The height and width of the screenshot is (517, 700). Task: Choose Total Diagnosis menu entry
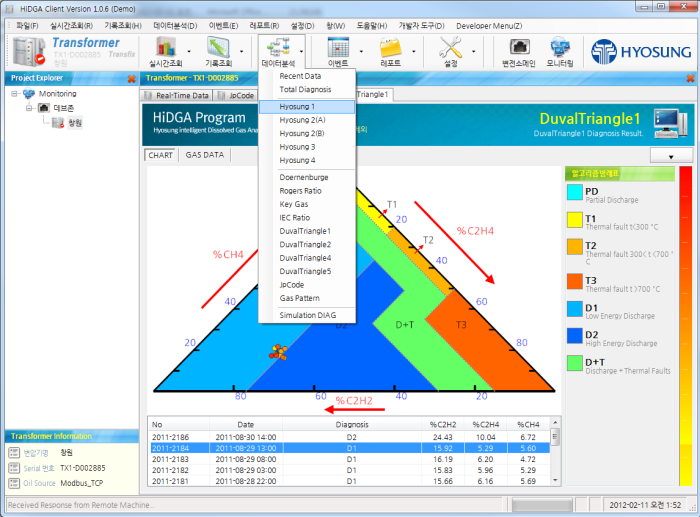point(307,89)
